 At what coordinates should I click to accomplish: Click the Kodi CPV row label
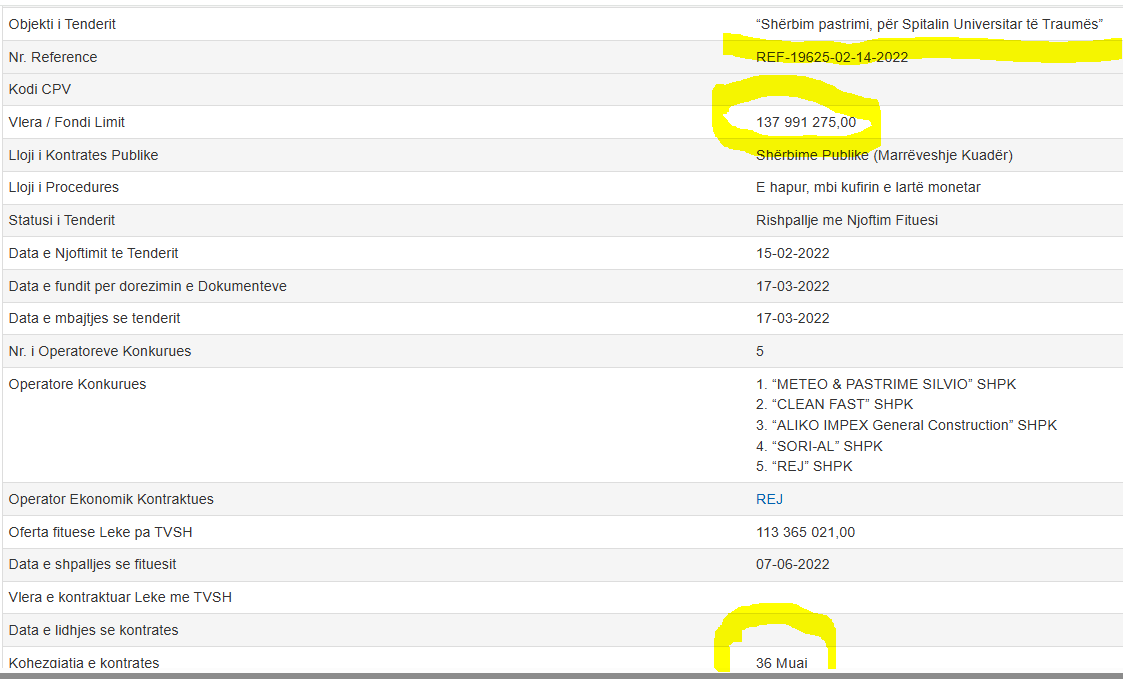[40, 89]
